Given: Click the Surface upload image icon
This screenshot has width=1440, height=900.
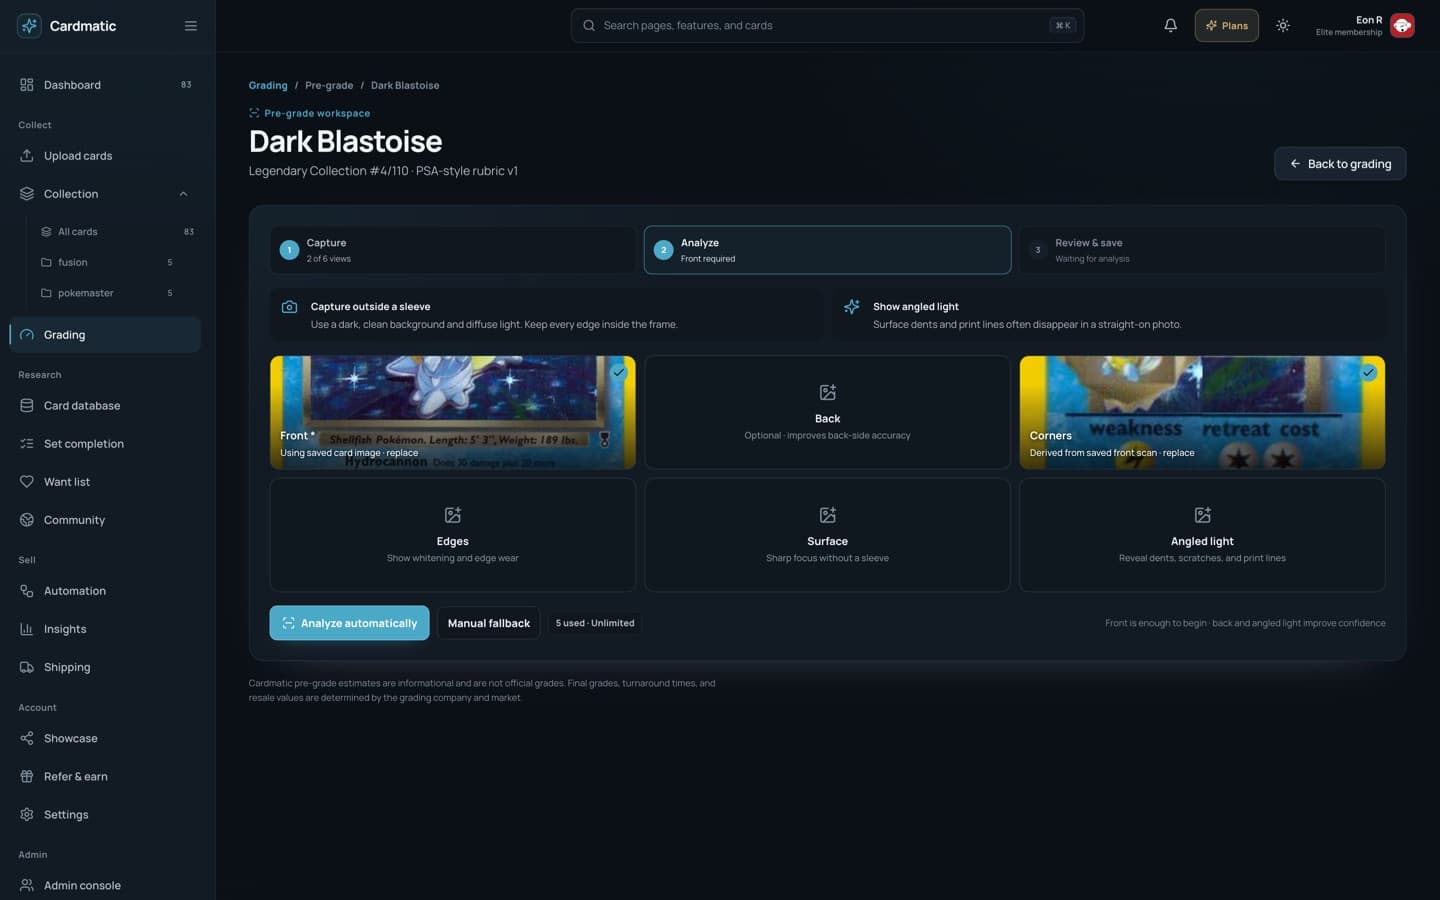Looking at the screenshot, I should 827,515.
